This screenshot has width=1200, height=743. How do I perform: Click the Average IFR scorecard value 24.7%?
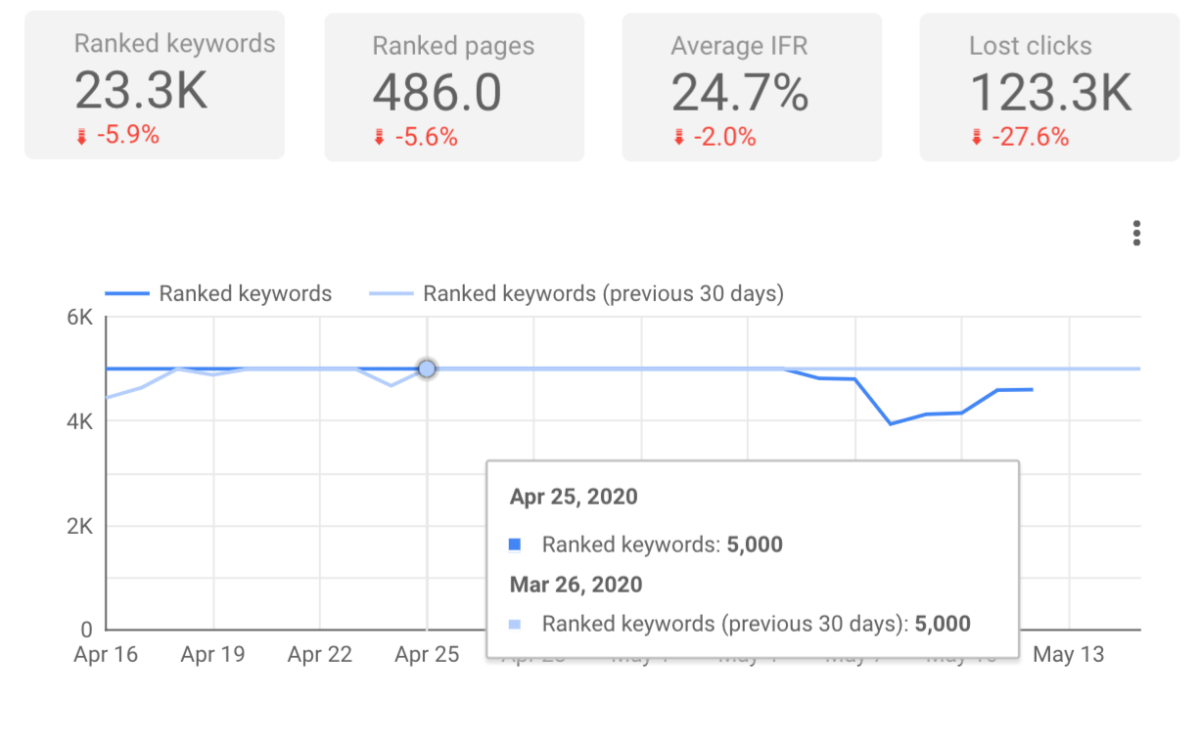point(740,93)
